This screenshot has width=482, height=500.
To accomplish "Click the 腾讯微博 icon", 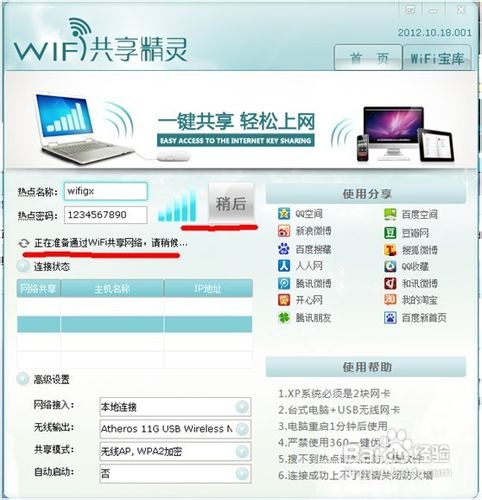I will tap(284, 283).
